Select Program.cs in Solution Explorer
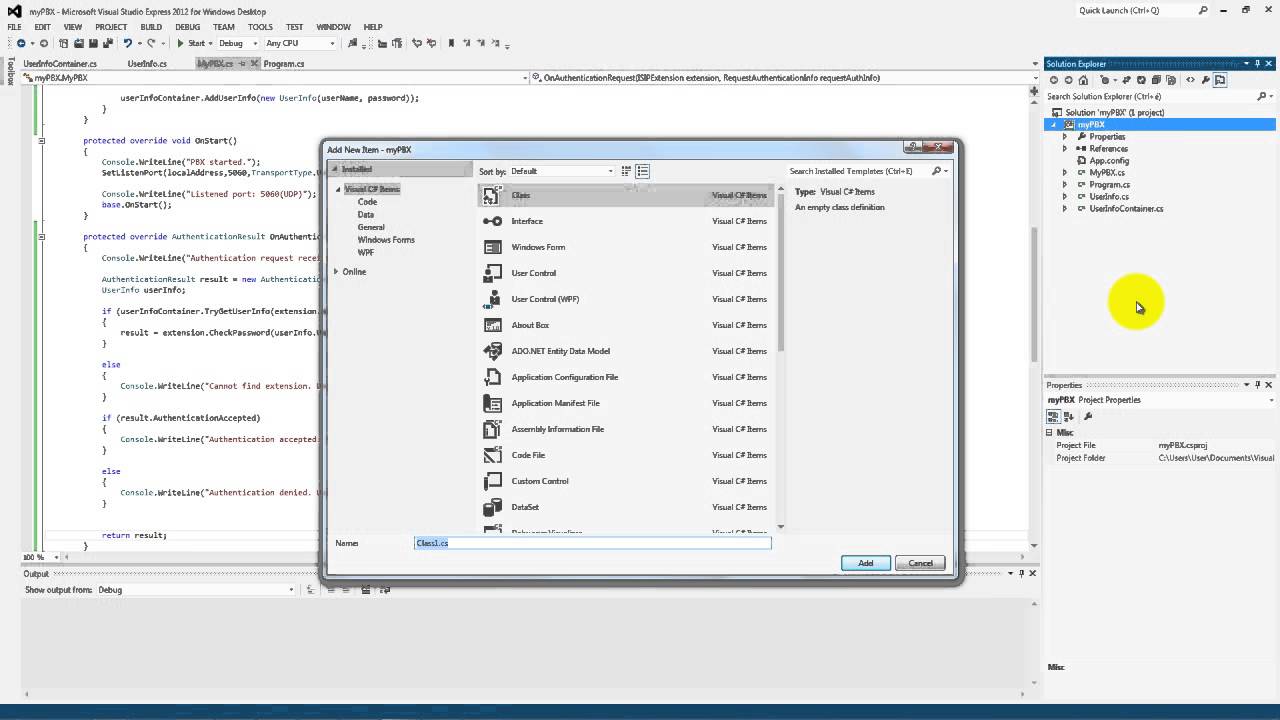The height and width of the screenshot is (720, 1280). coord(1109,185)
